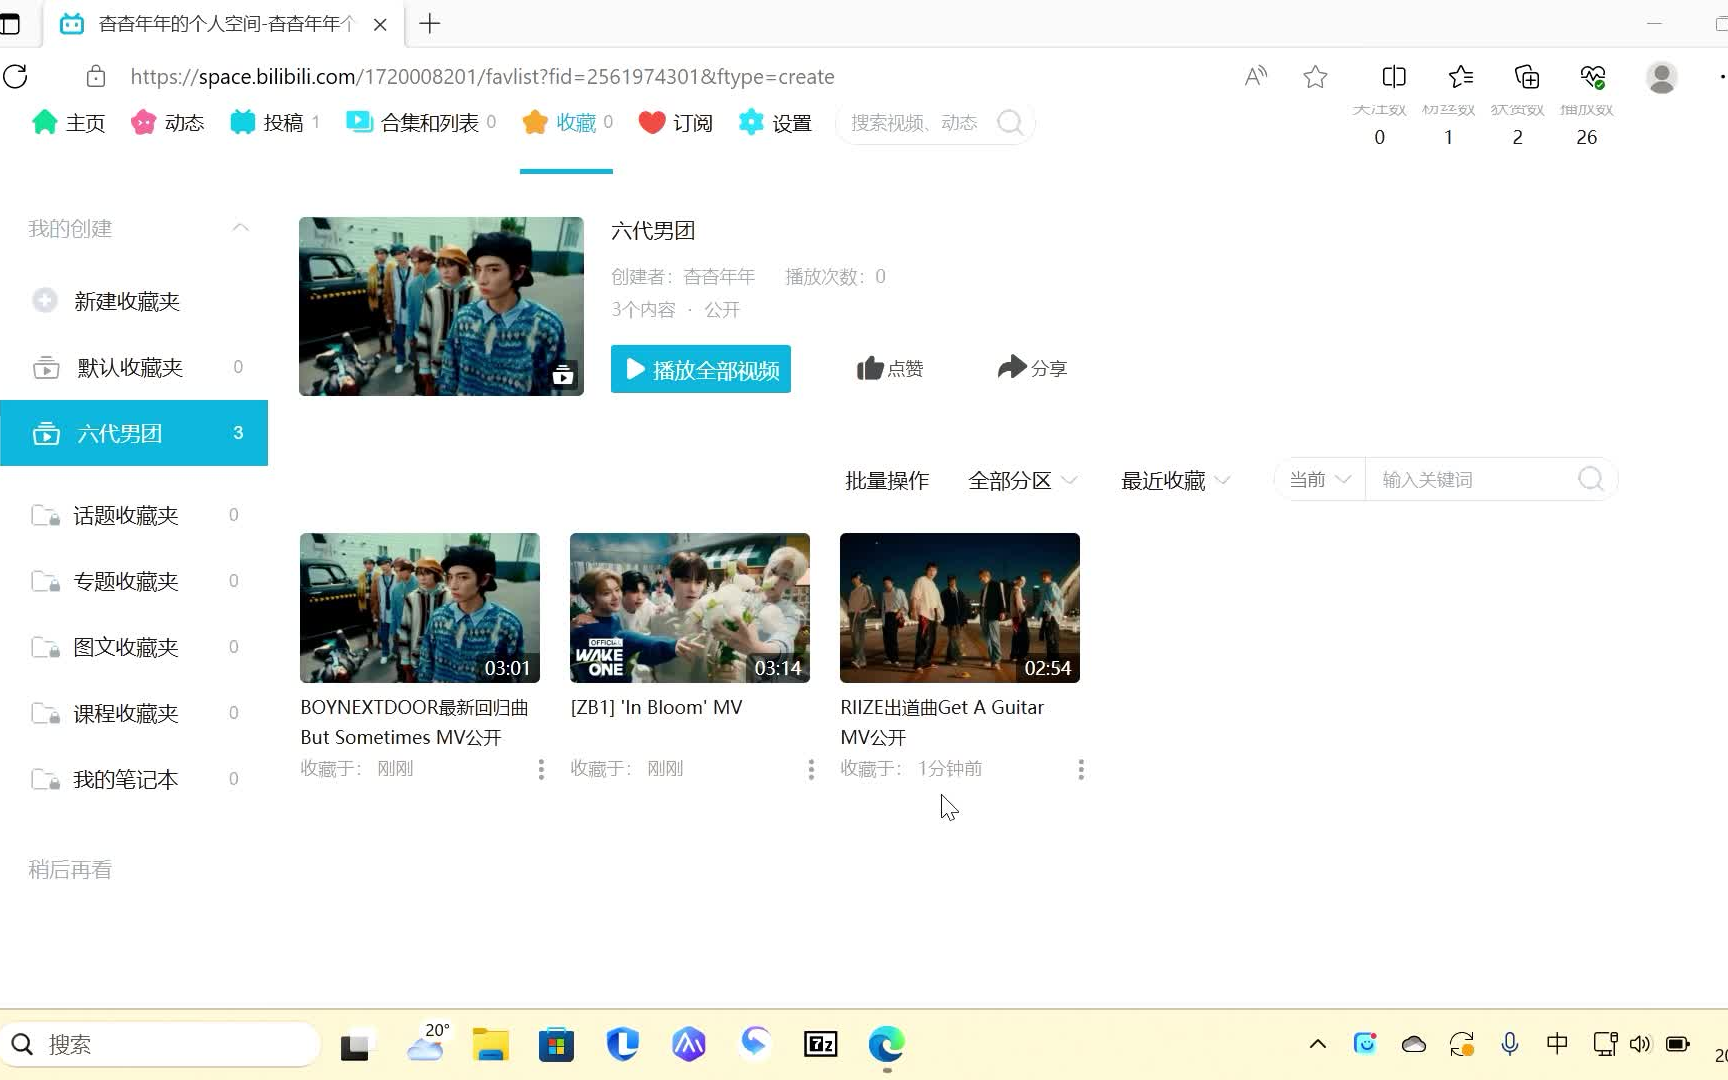
Task: Open 我的笔记本 folder
Action: pyautogui.click(x=134, y=779)
